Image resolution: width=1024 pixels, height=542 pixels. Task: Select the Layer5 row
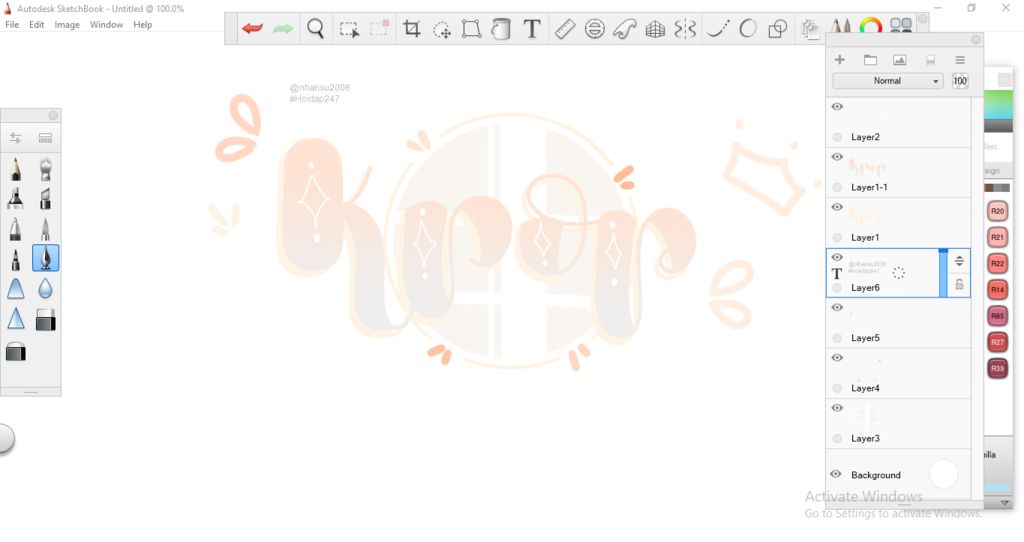899,323
